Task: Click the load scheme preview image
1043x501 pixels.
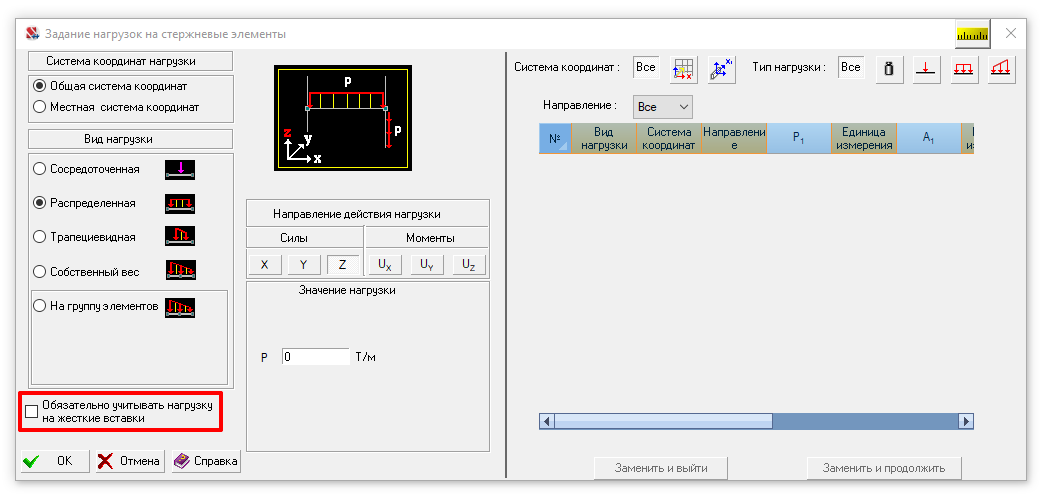Action: pyautogui.click(x=343, y=118)
